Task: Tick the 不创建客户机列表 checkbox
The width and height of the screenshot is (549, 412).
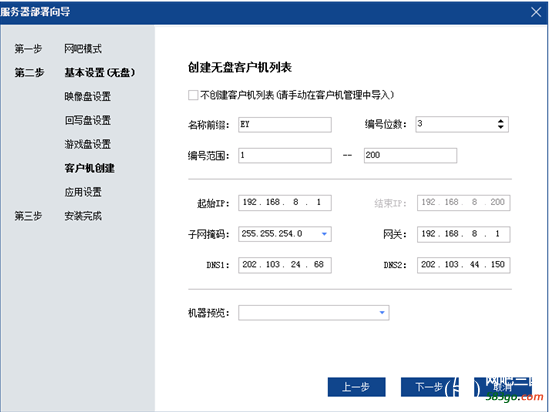Action: (193, 95)
